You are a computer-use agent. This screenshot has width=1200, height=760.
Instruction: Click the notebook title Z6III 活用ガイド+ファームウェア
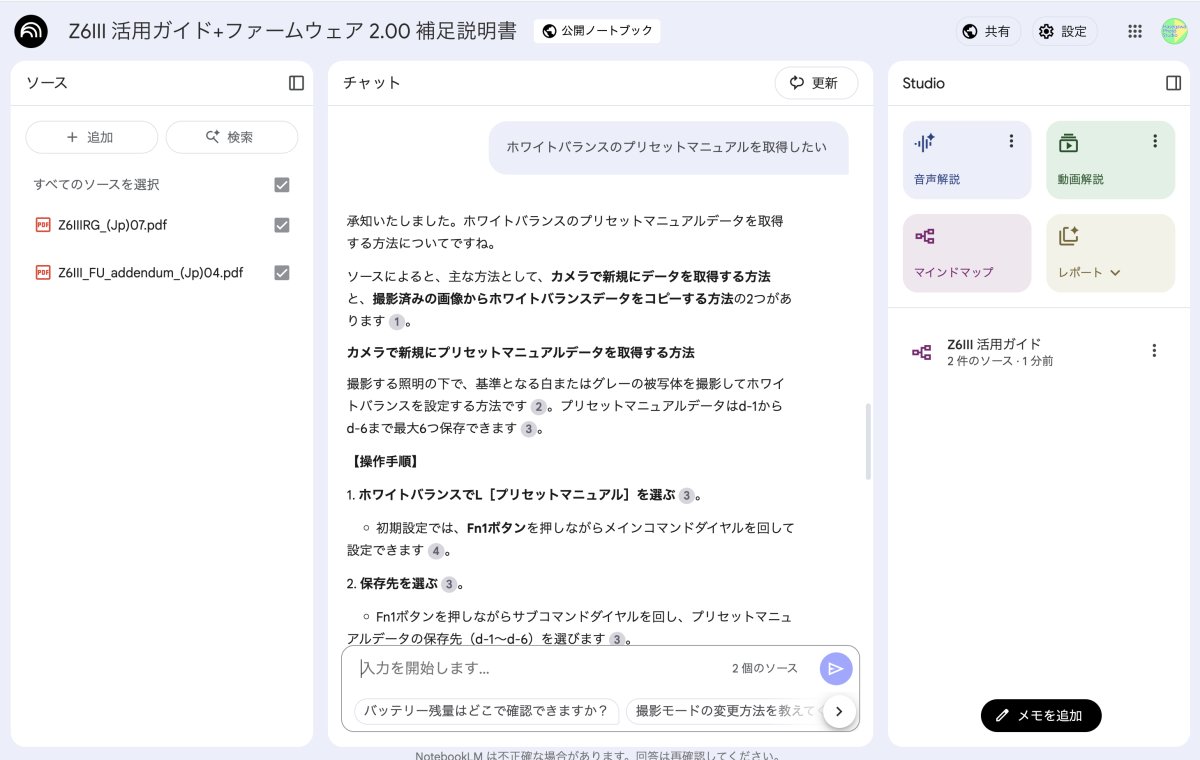click(292, 31)
